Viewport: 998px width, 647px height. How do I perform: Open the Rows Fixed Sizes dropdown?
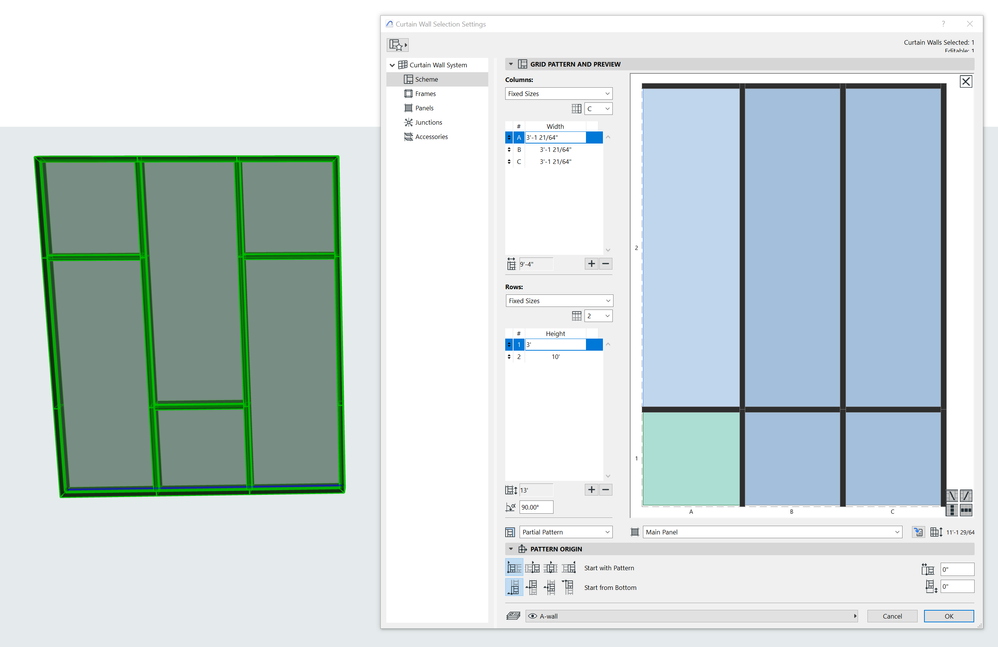[x=559, y=301]
